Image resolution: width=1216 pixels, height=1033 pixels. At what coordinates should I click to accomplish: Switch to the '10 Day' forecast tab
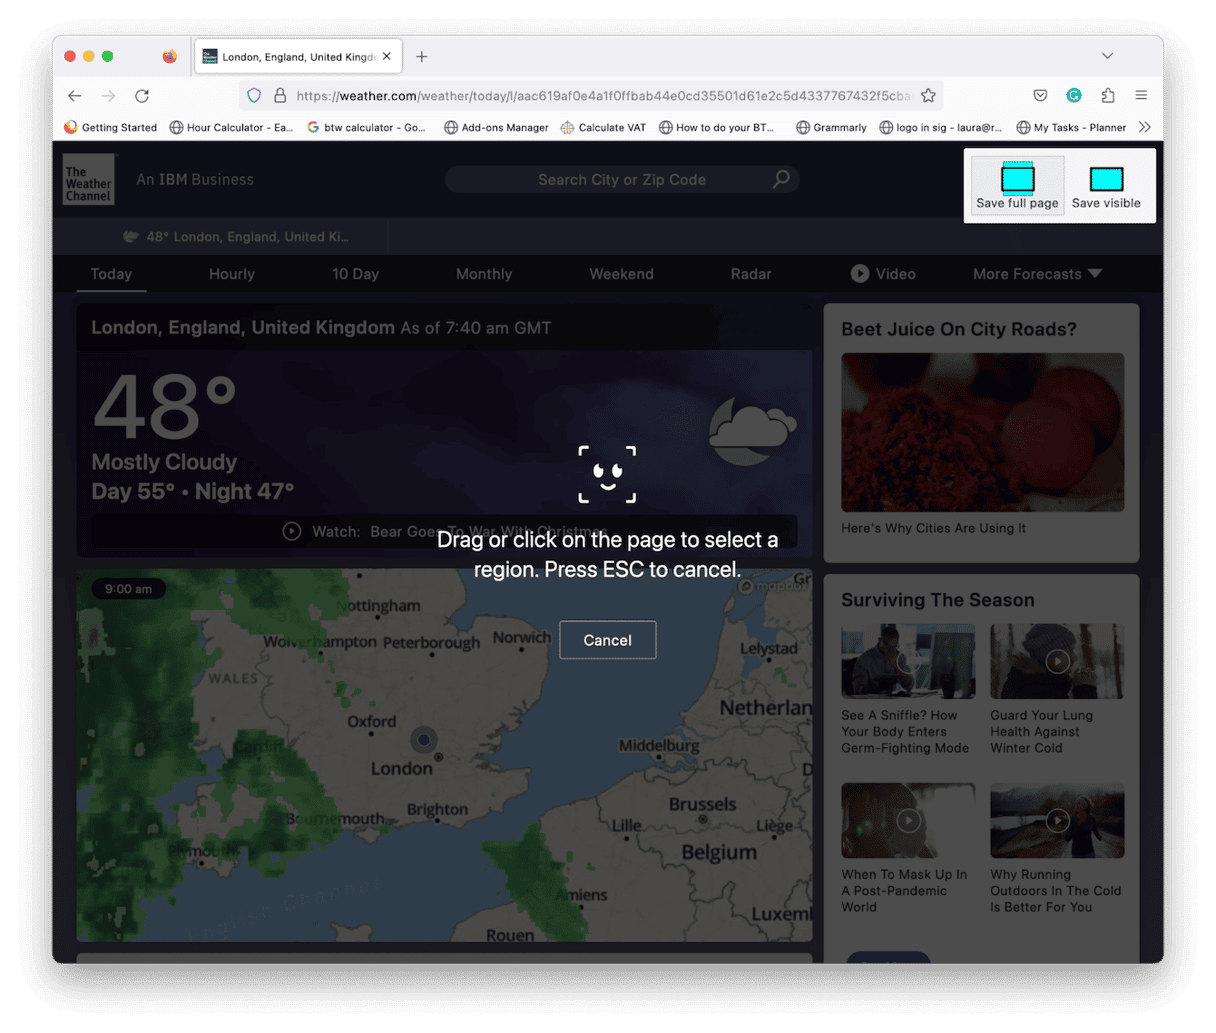pyautogui.click(x=355, y=273)
